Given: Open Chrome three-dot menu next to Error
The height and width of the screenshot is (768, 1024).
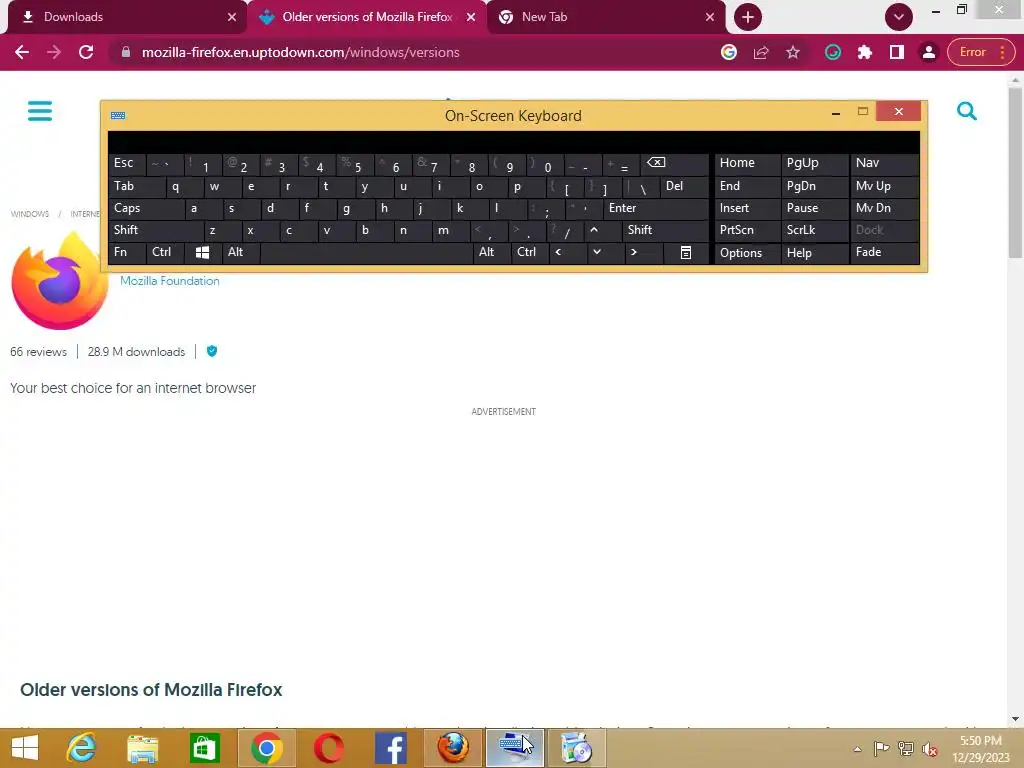Looking at the screenshot, I should pos(1002,52).
